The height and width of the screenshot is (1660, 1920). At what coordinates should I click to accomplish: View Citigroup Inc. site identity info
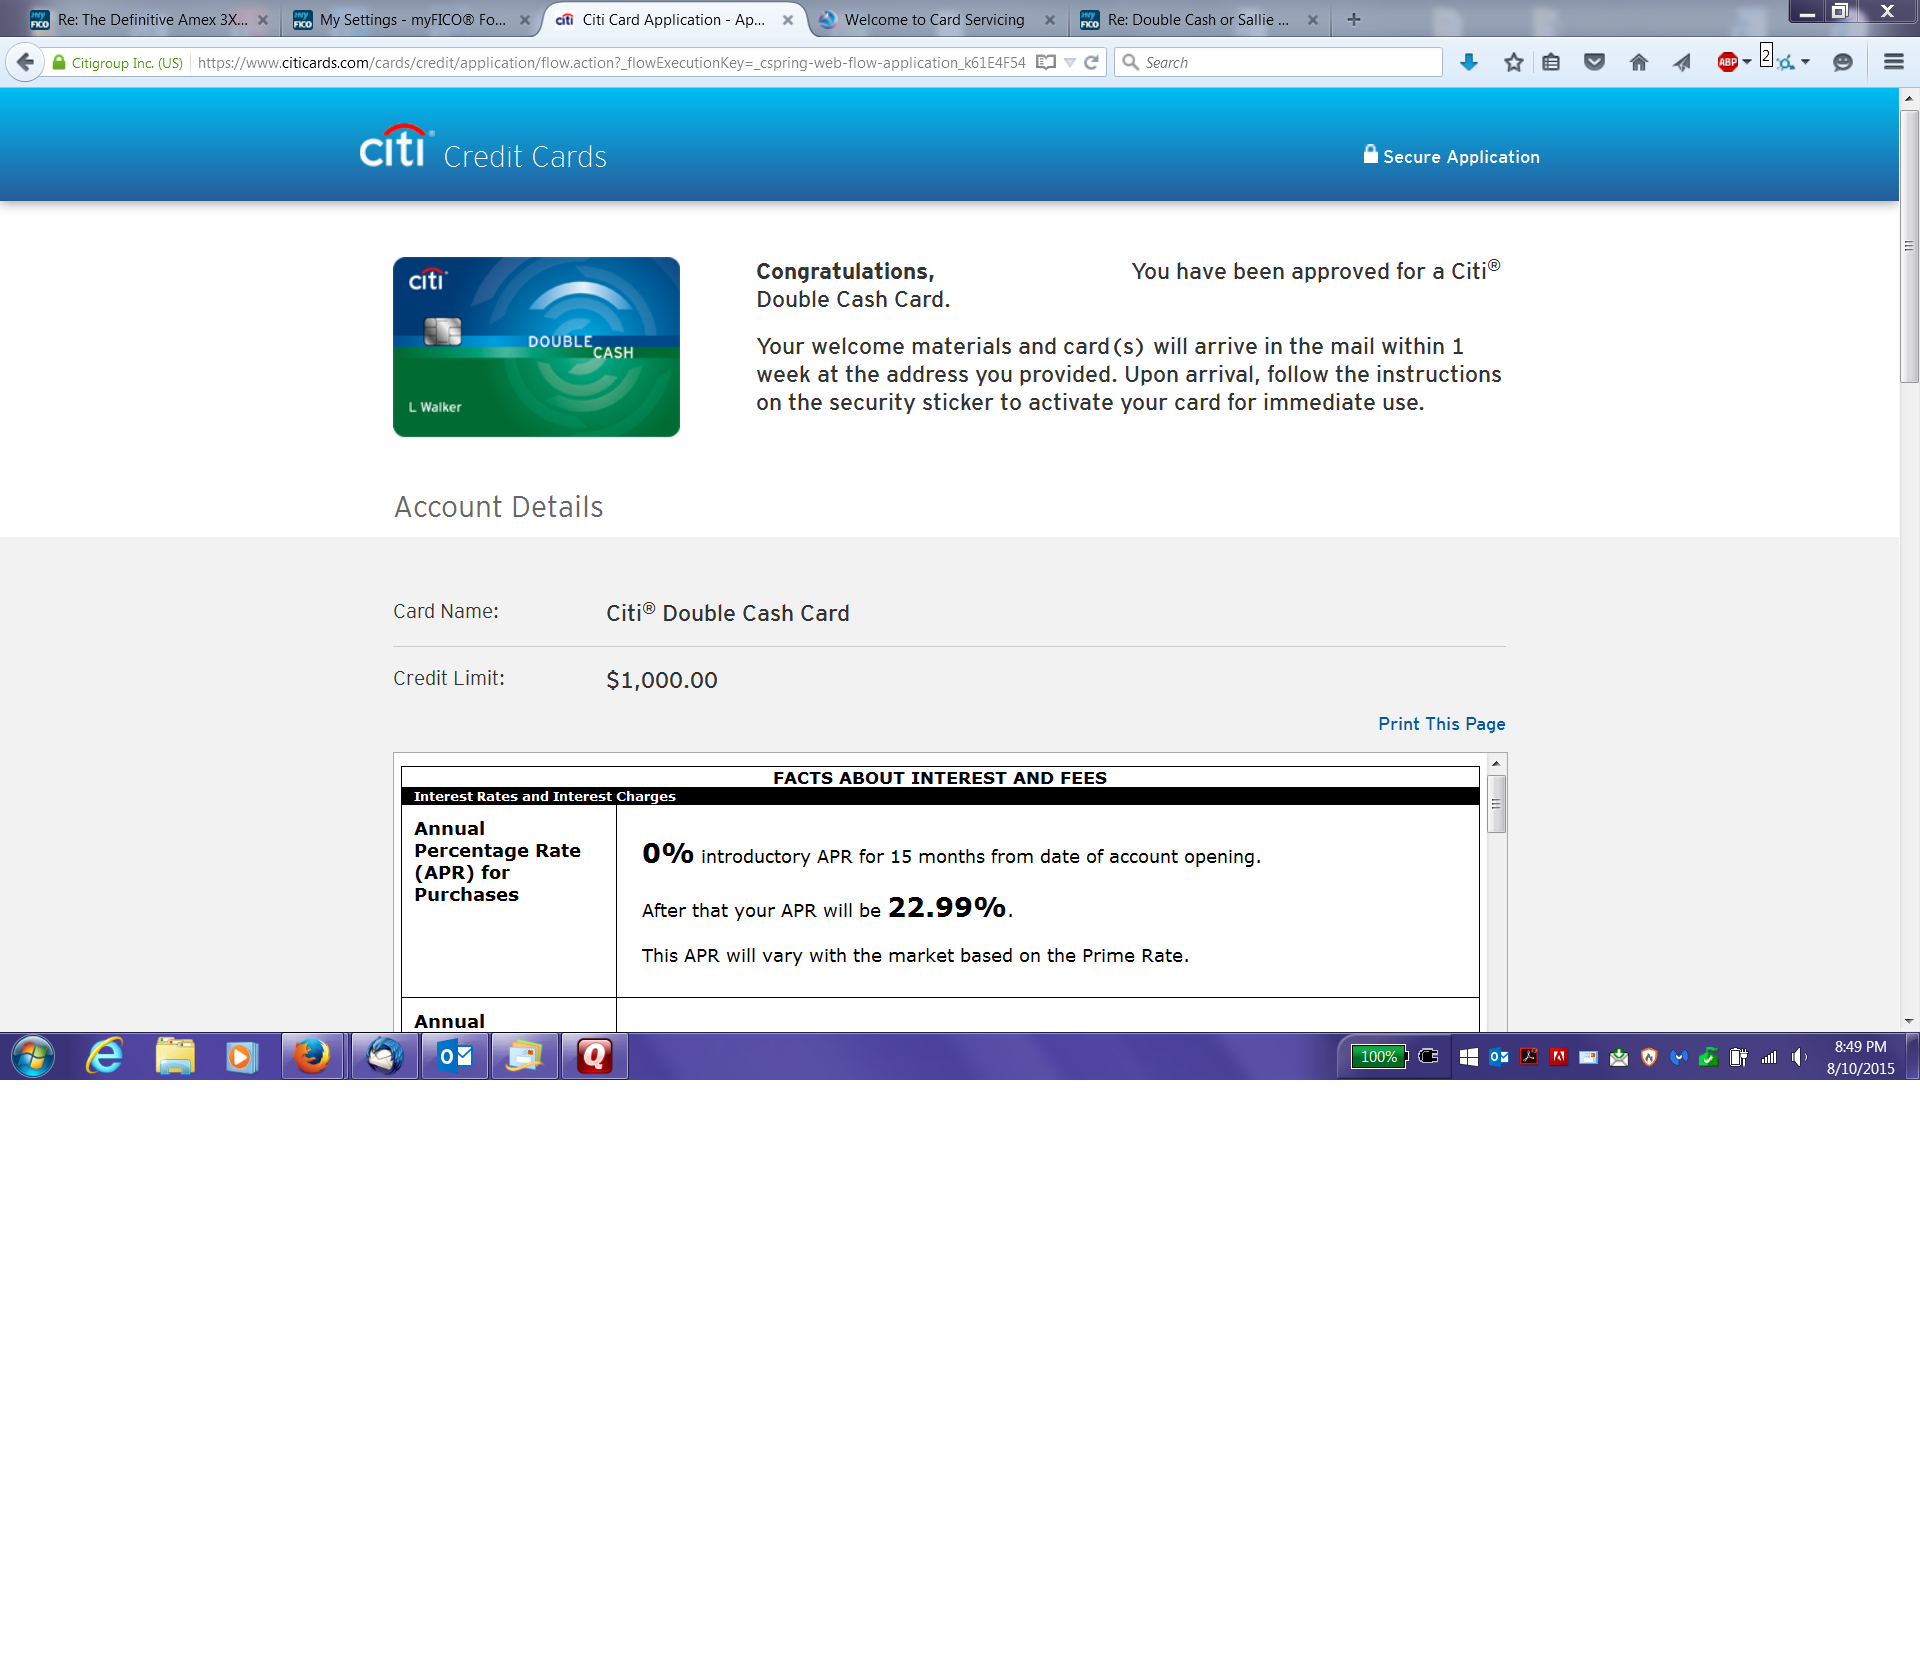[118, 62]
